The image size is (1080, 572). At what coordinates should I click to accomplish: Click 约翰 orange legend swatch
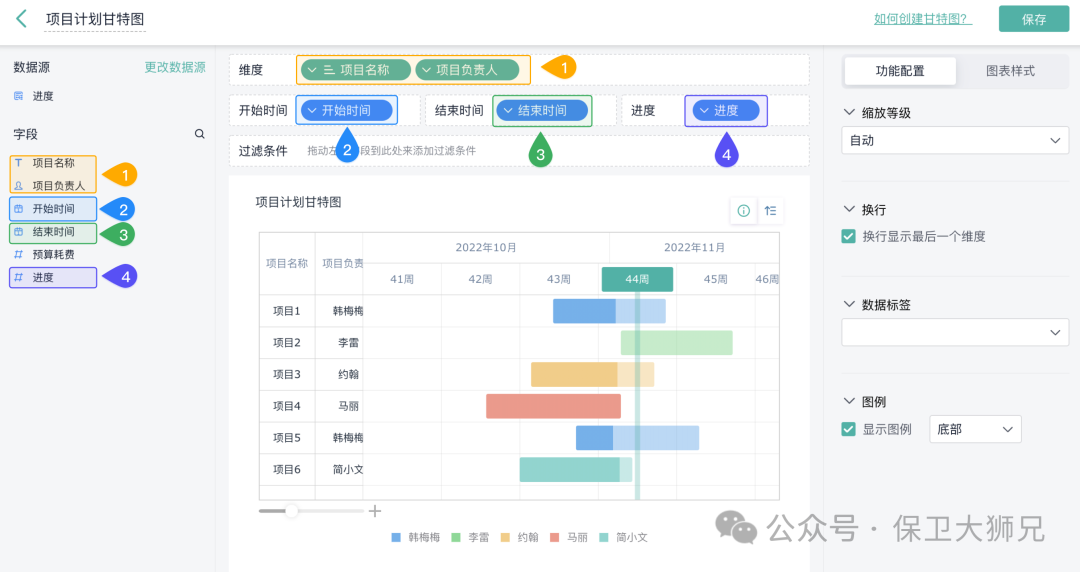[506, 538]
